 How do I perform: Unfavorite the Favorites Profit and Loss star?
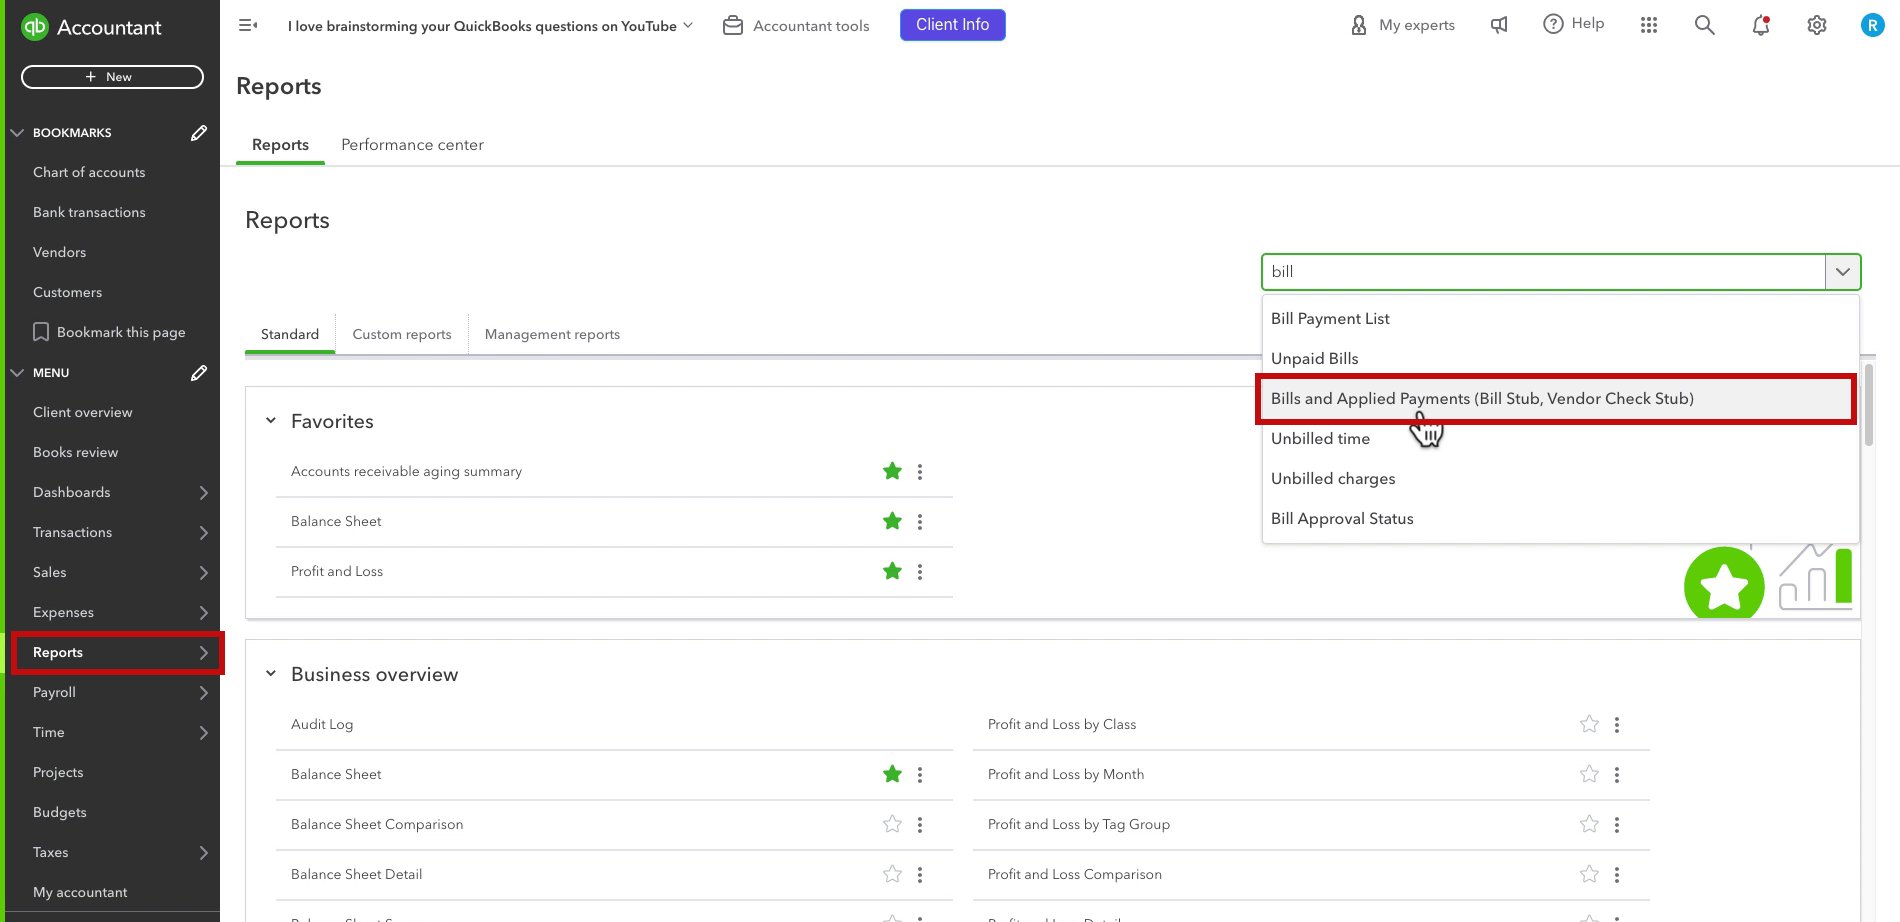tap(892, 571)
